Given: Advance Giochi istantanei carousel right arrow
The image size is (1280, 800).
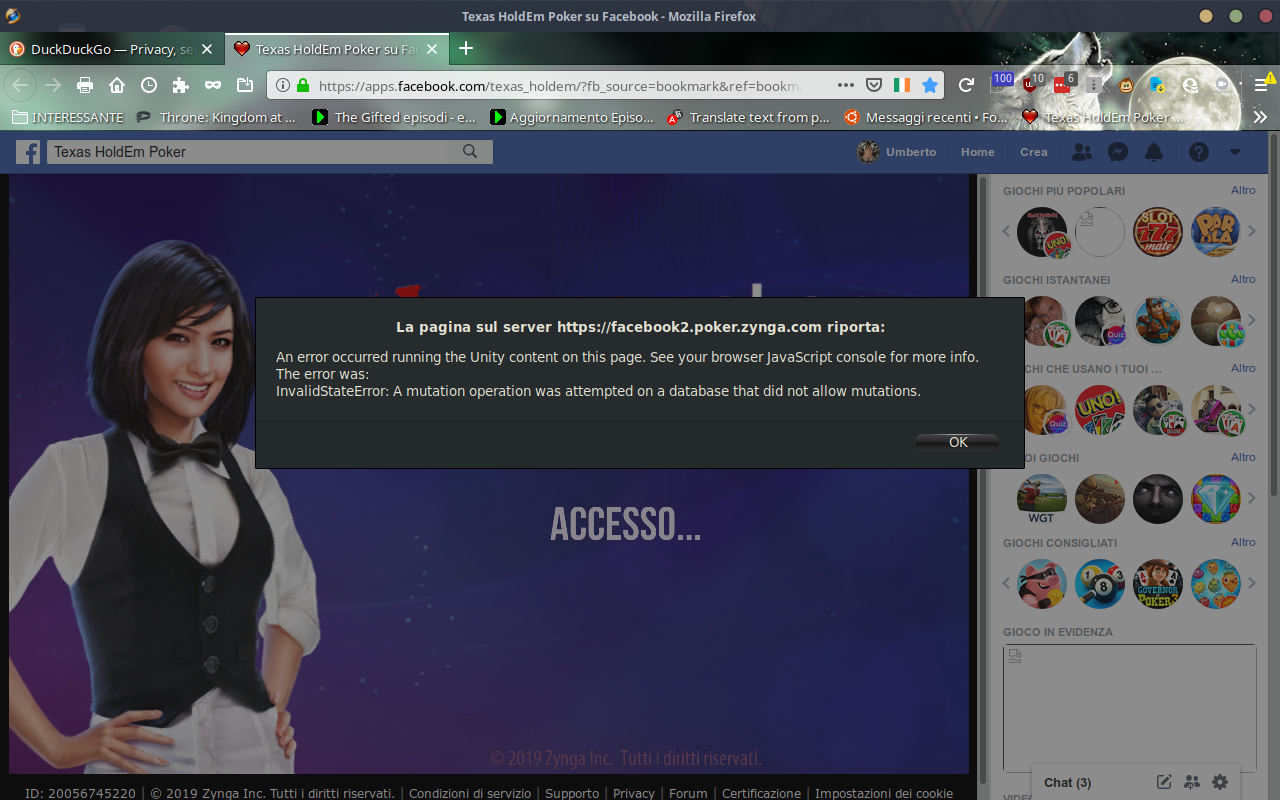Looking at the screenshot, I should click(1252, 320).
